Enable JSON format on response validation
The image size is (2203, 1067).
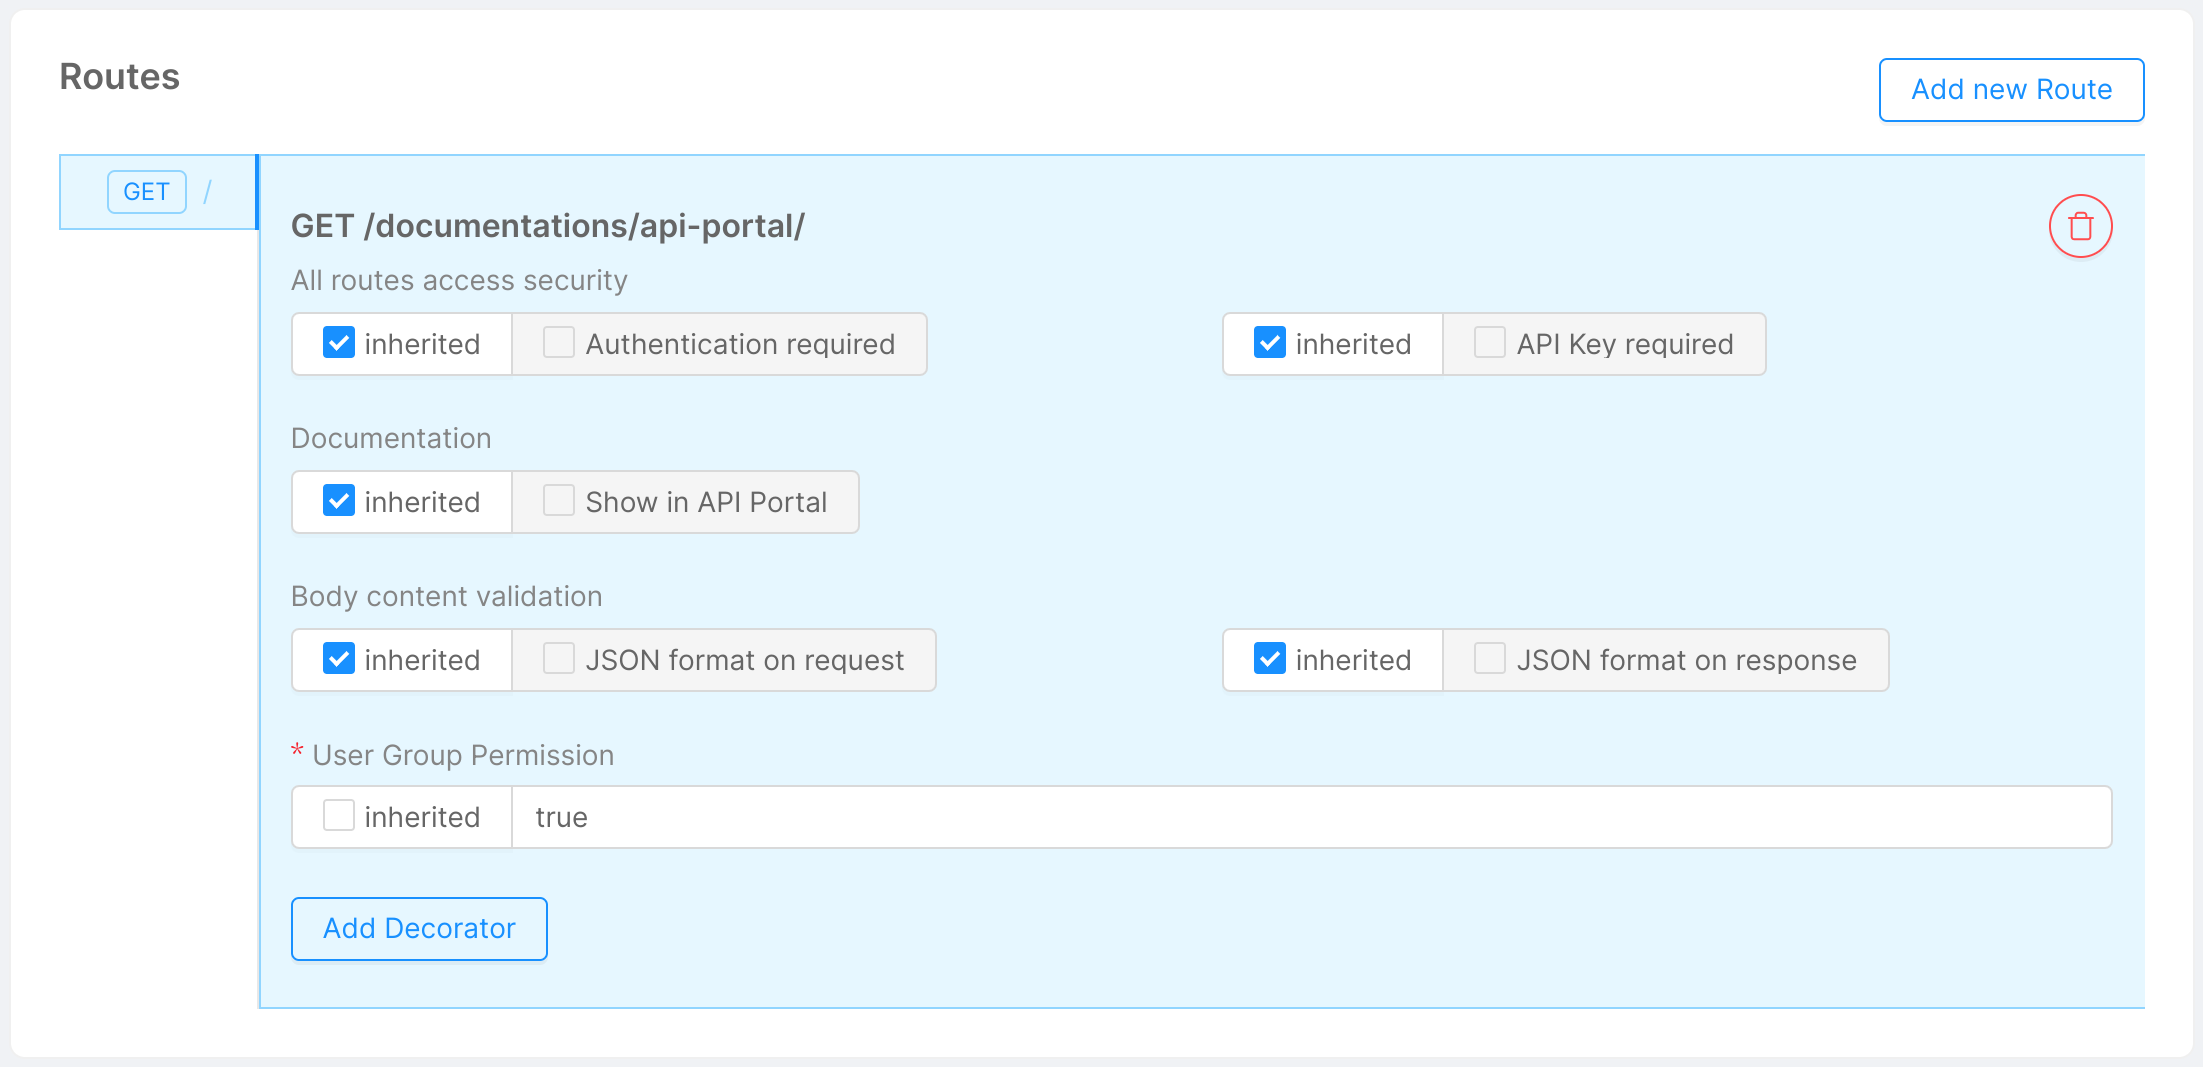(1489, 659)
